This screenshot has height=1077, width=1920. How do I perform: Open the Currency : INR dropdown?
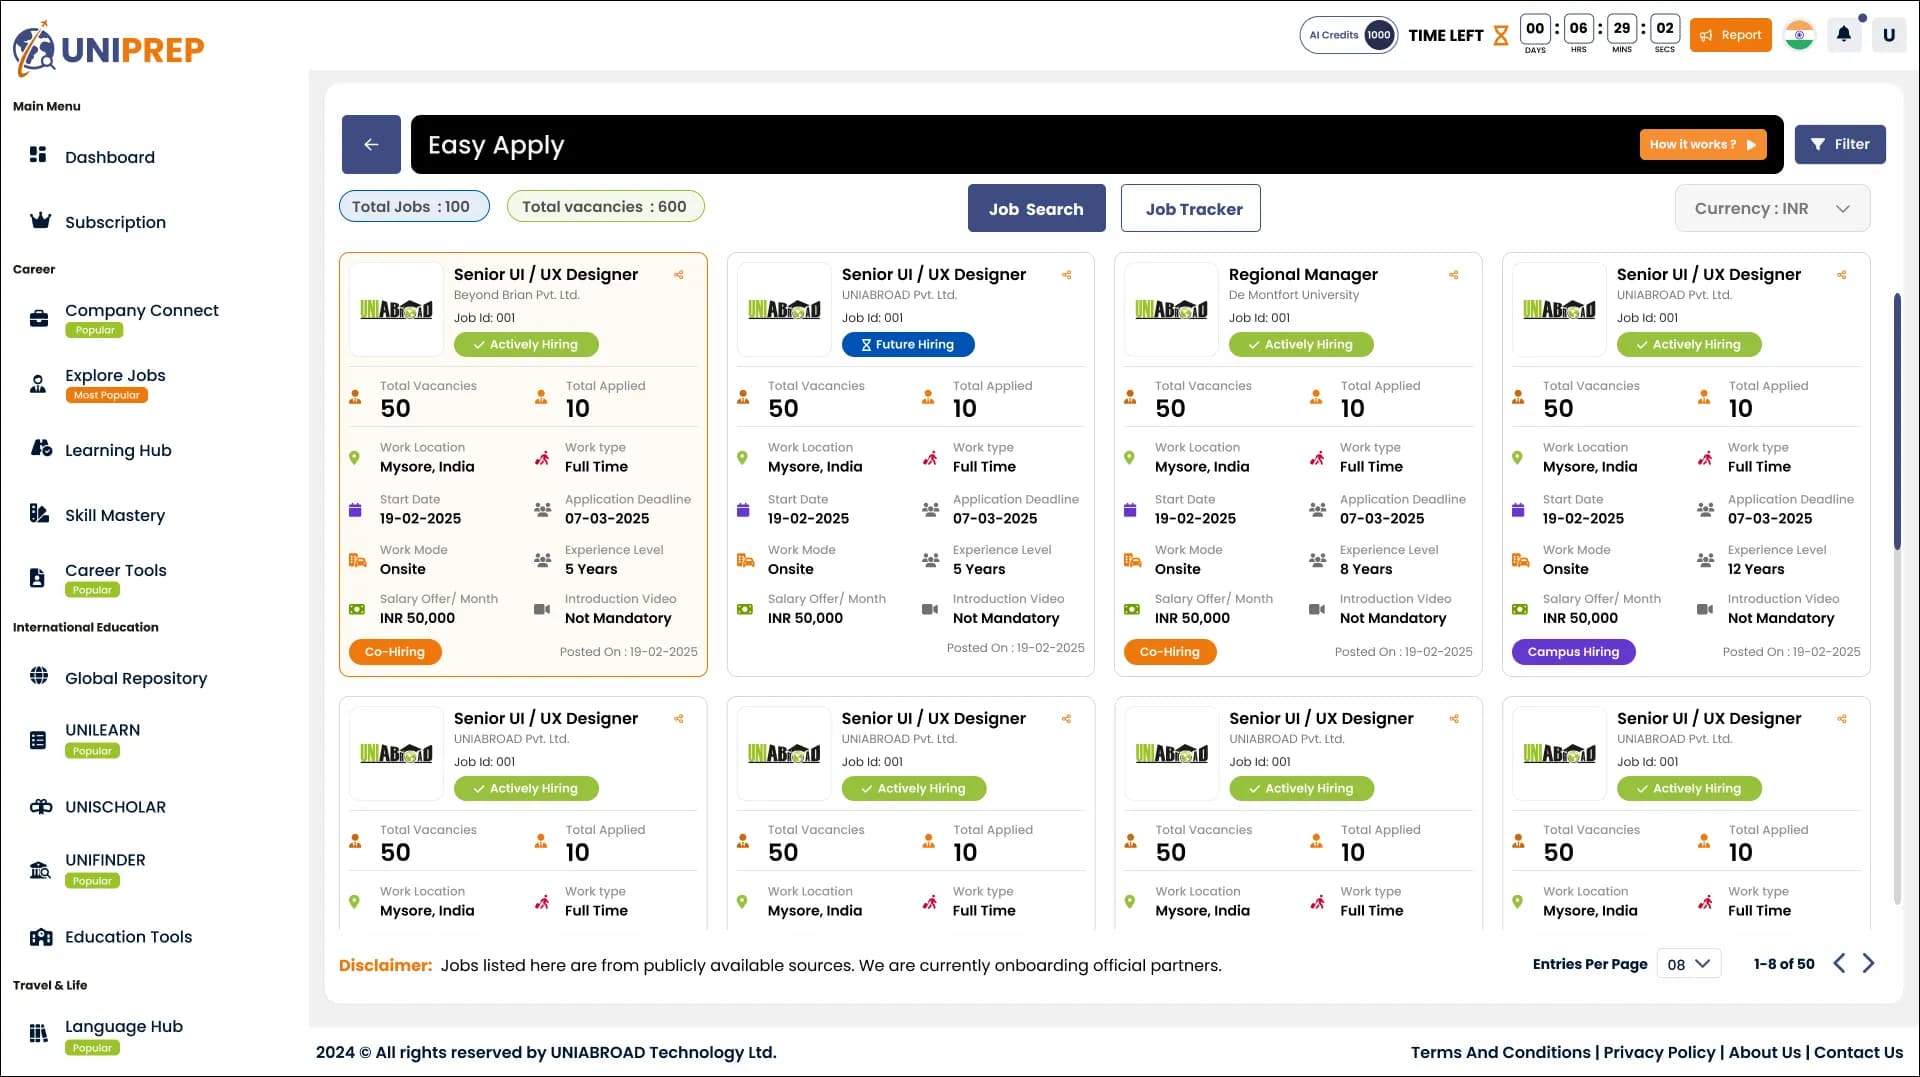click(x=1772, y=209)
